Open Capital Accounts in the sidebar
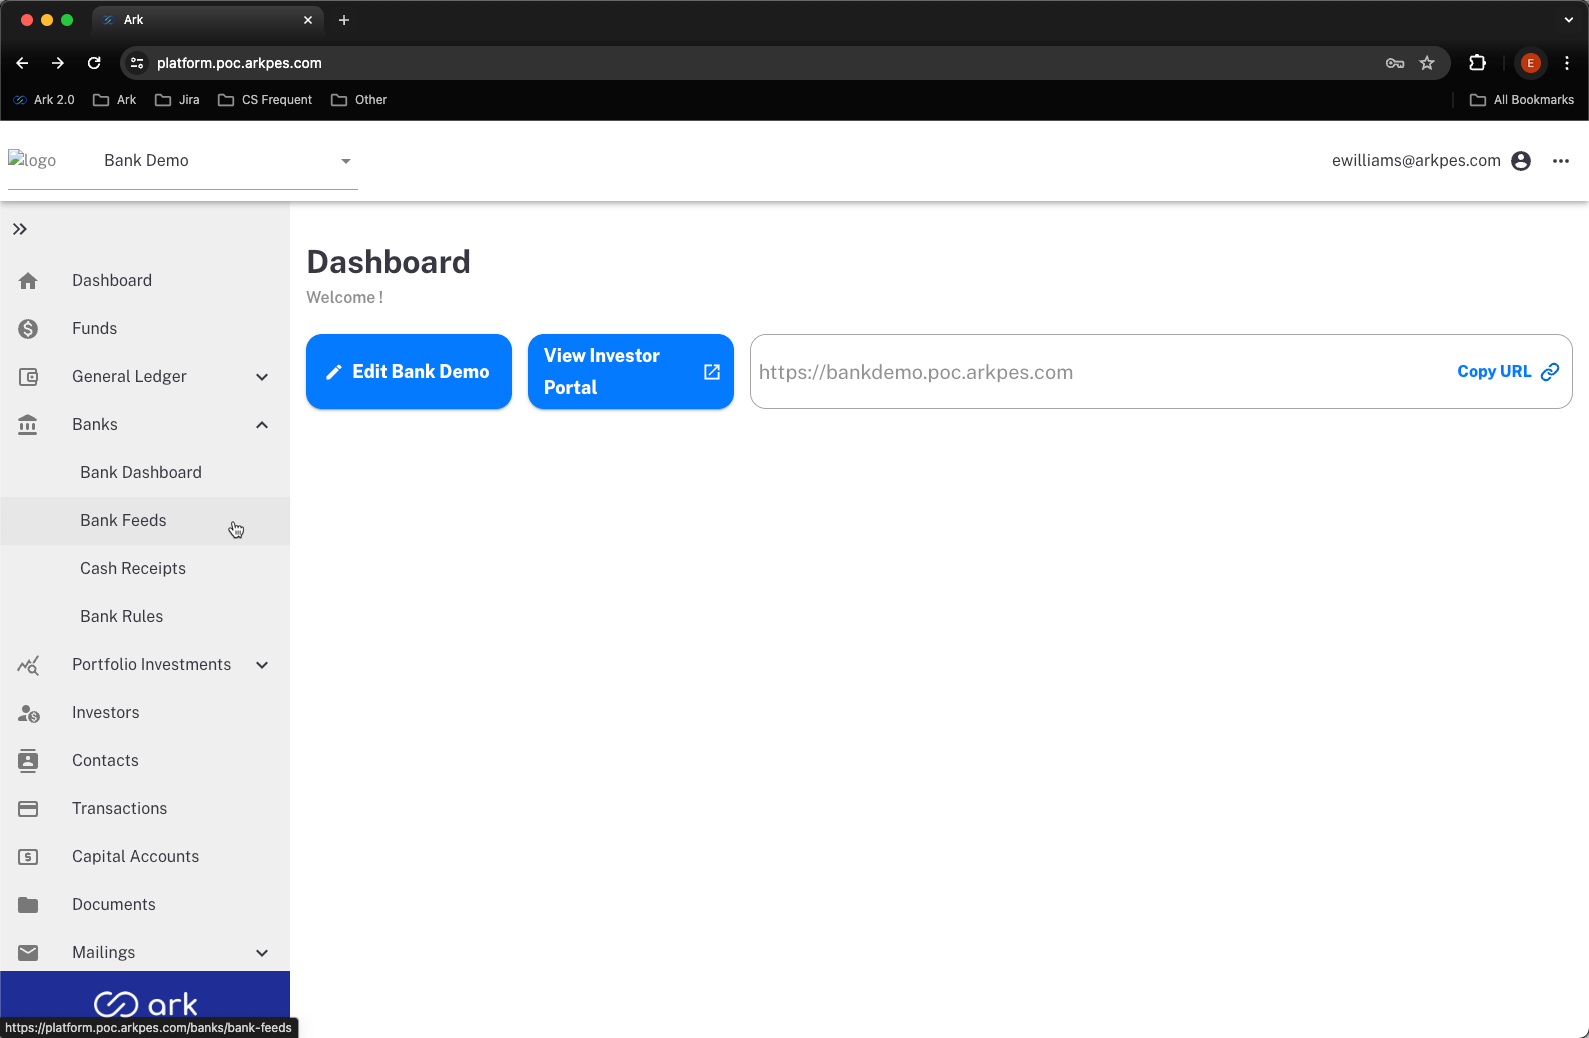The width and height of the screenshot is (1589, 1038). click(145, 857)
